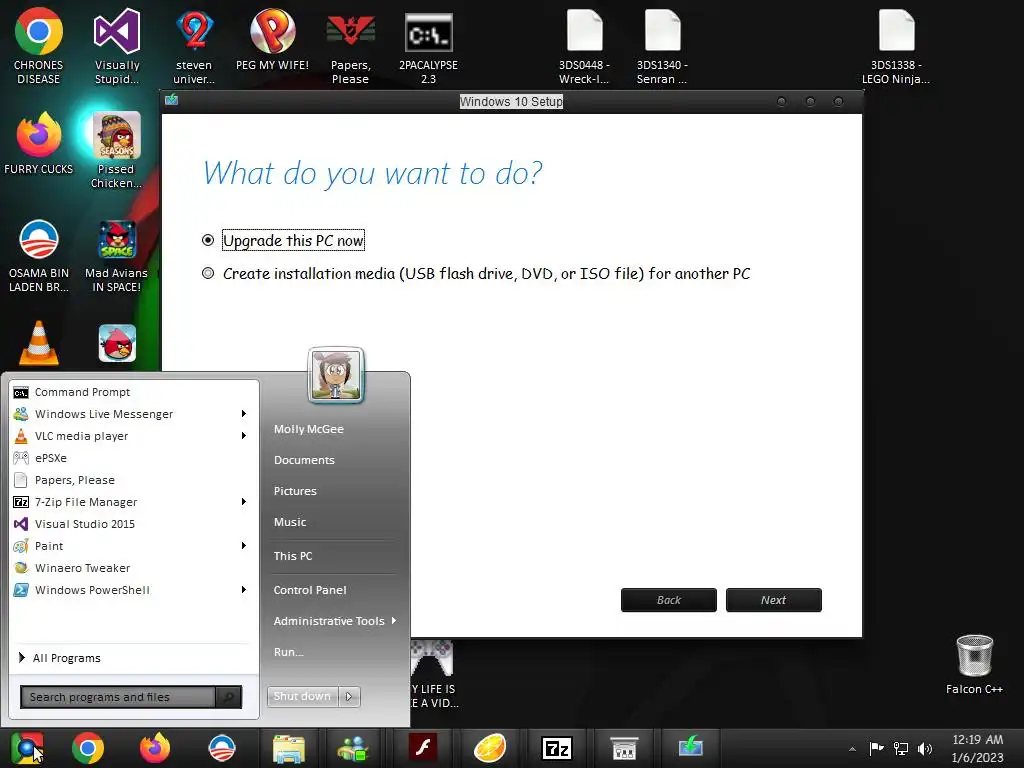1024x768 pixels.
Task: Open Chrome from the taskbar
Action: pos(88,748)
